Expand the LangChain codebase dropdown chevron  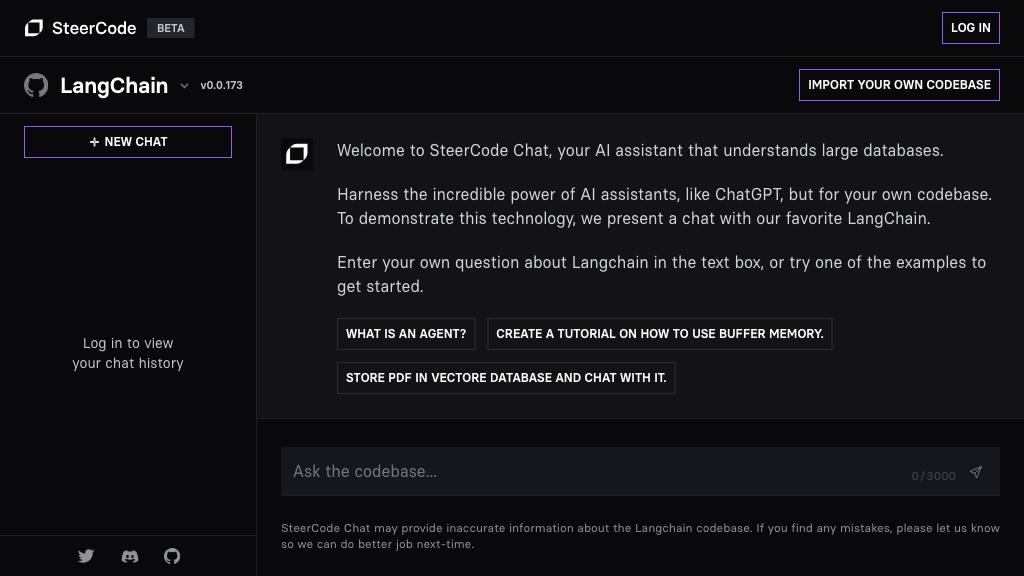click(184, 86)
